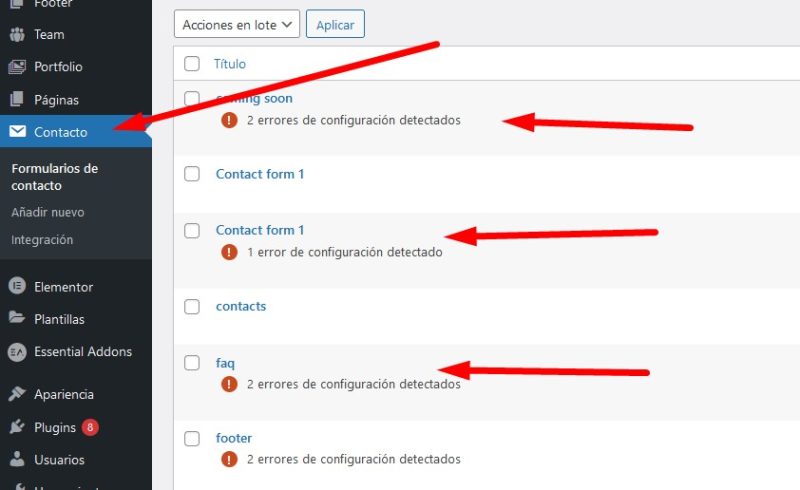Tick the footer form checkbox

coord(192,438)
